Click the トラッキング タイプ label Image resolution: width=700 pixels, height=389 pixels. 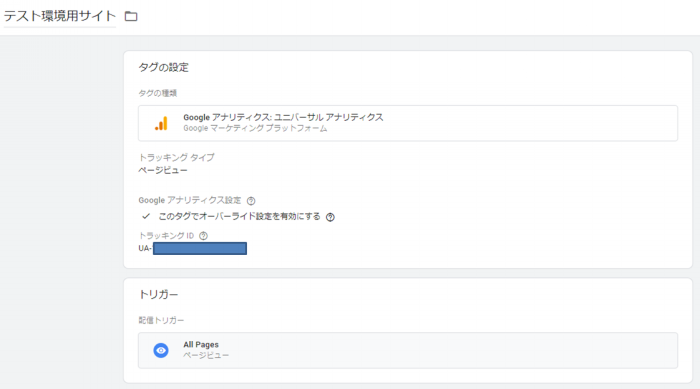click(176, 157)
